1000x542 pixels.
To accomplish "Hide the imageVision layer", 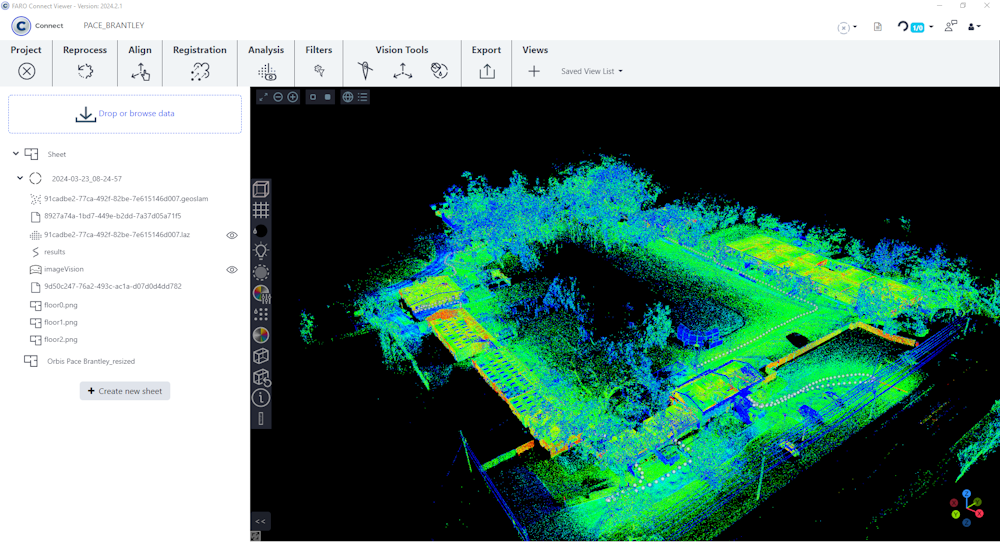I will point(232,270).
